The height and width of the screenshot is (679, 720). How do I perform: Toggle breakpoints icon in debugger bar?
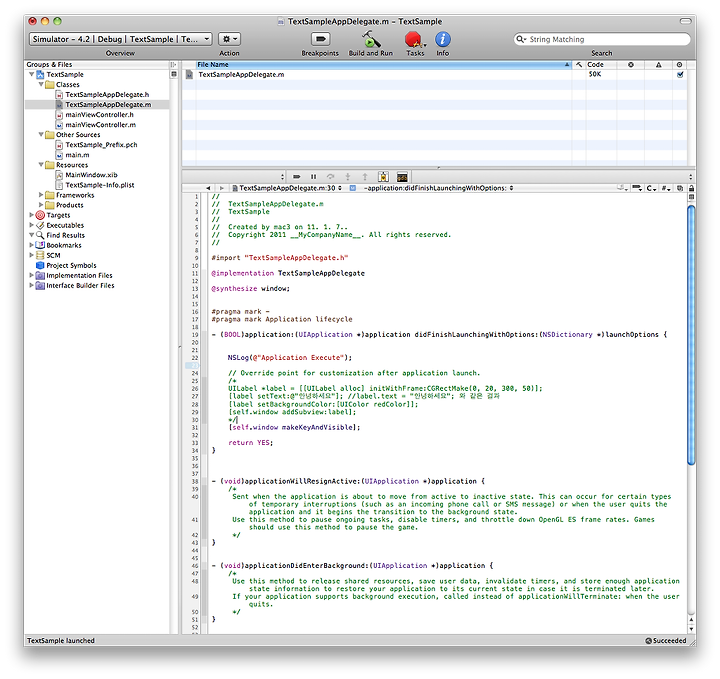[297, 177]
